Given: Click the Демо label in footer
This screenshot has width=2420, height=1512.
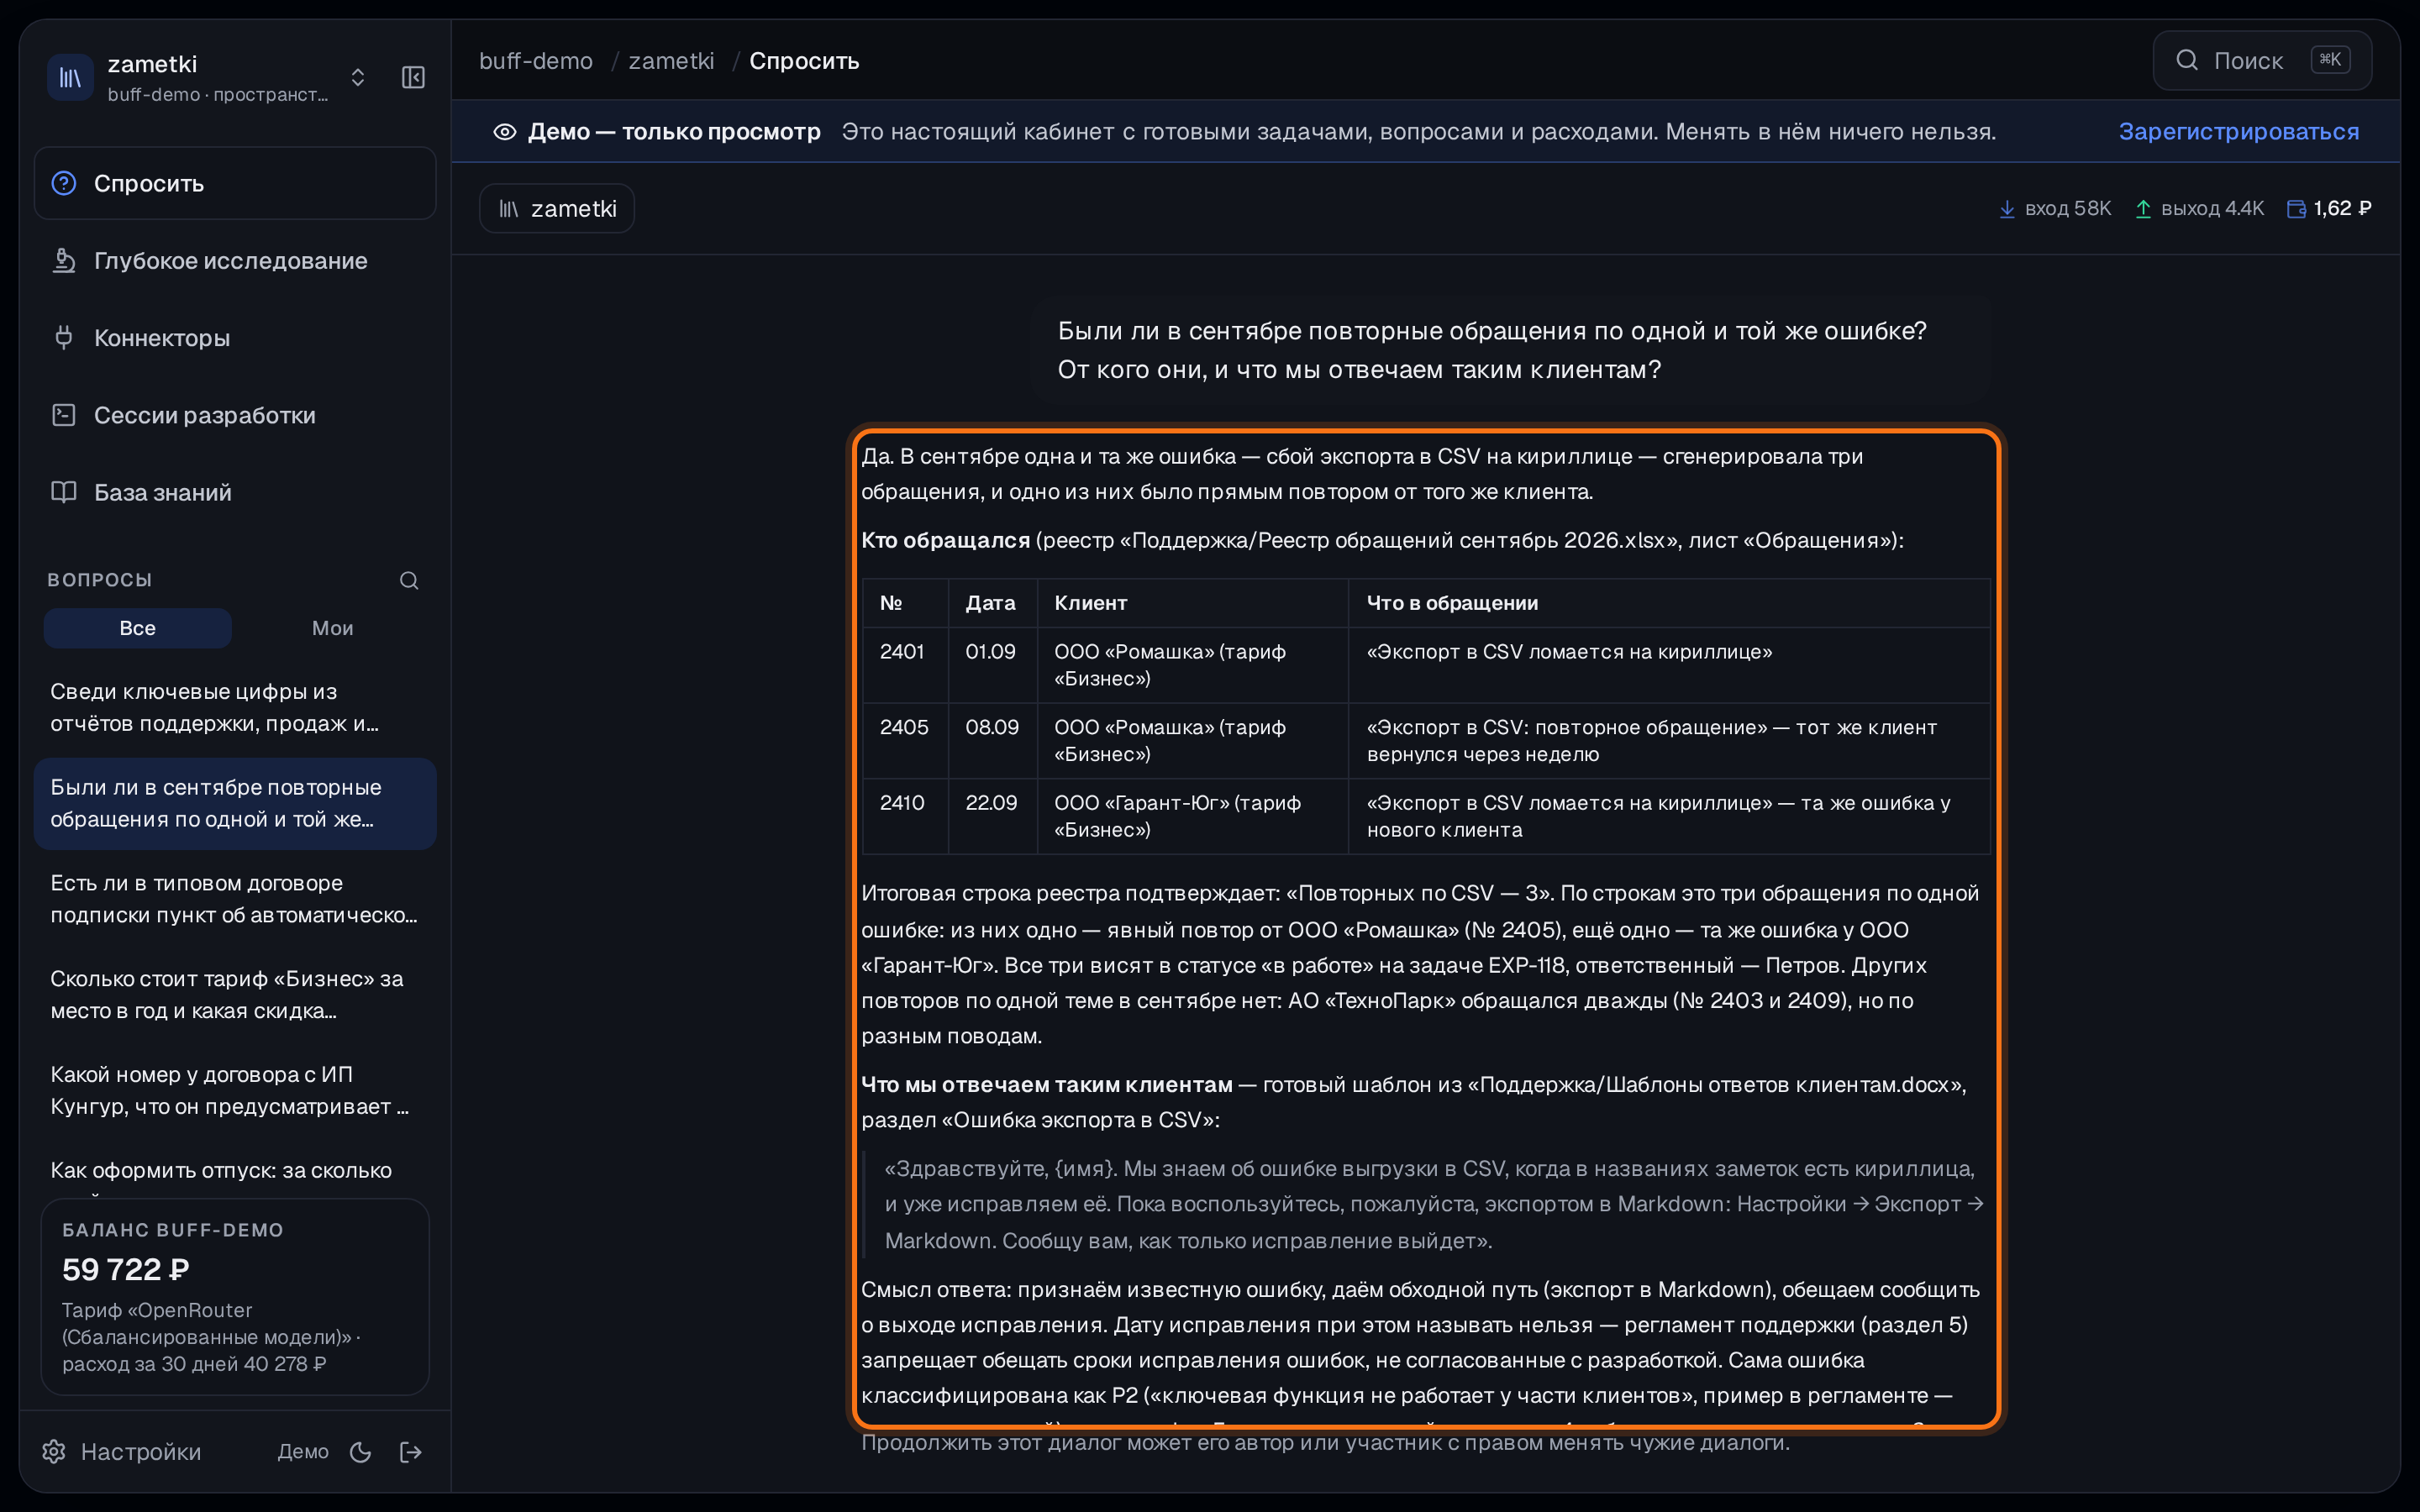Looking at the screenshot, I should pos(303,1451).
